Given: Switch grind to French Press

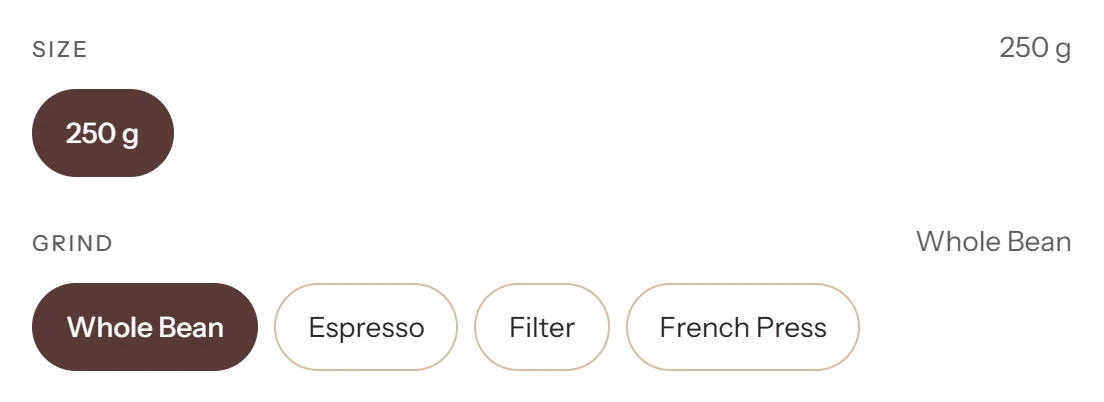Looking at the screenshot, I should (x=743, y=327).
